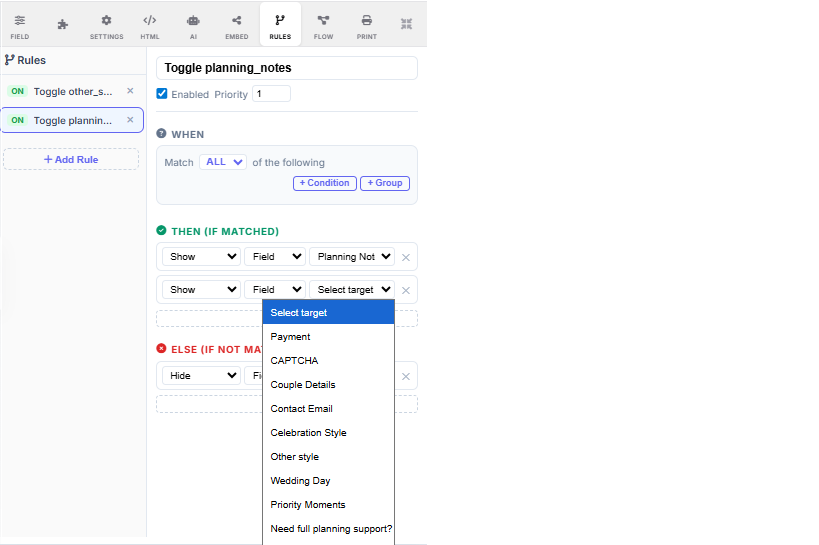This screenshot has height=545, width=819.
Task: Open the Flow tab
Action: (x=323, y=26)
